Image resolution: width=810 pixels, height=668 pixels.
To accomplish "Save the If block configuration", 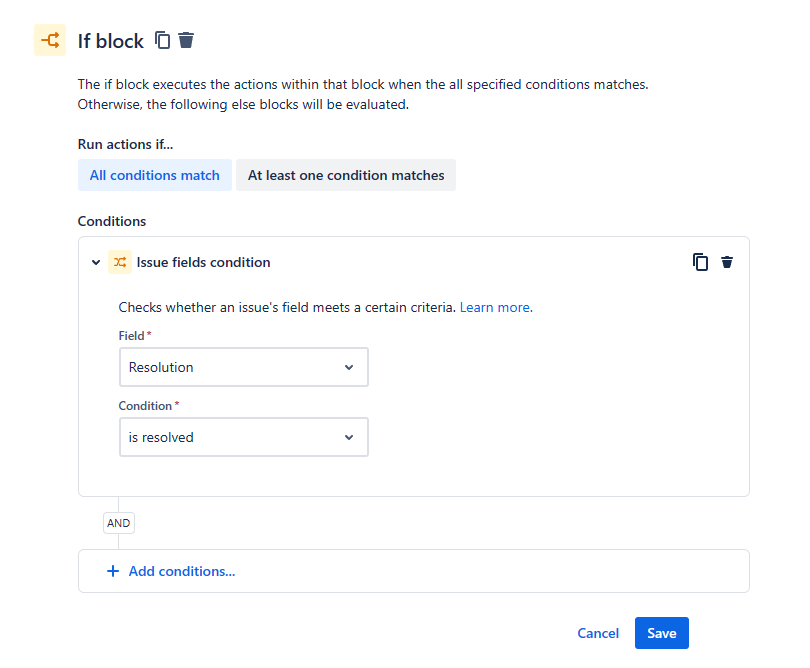I will click(662, 633).
